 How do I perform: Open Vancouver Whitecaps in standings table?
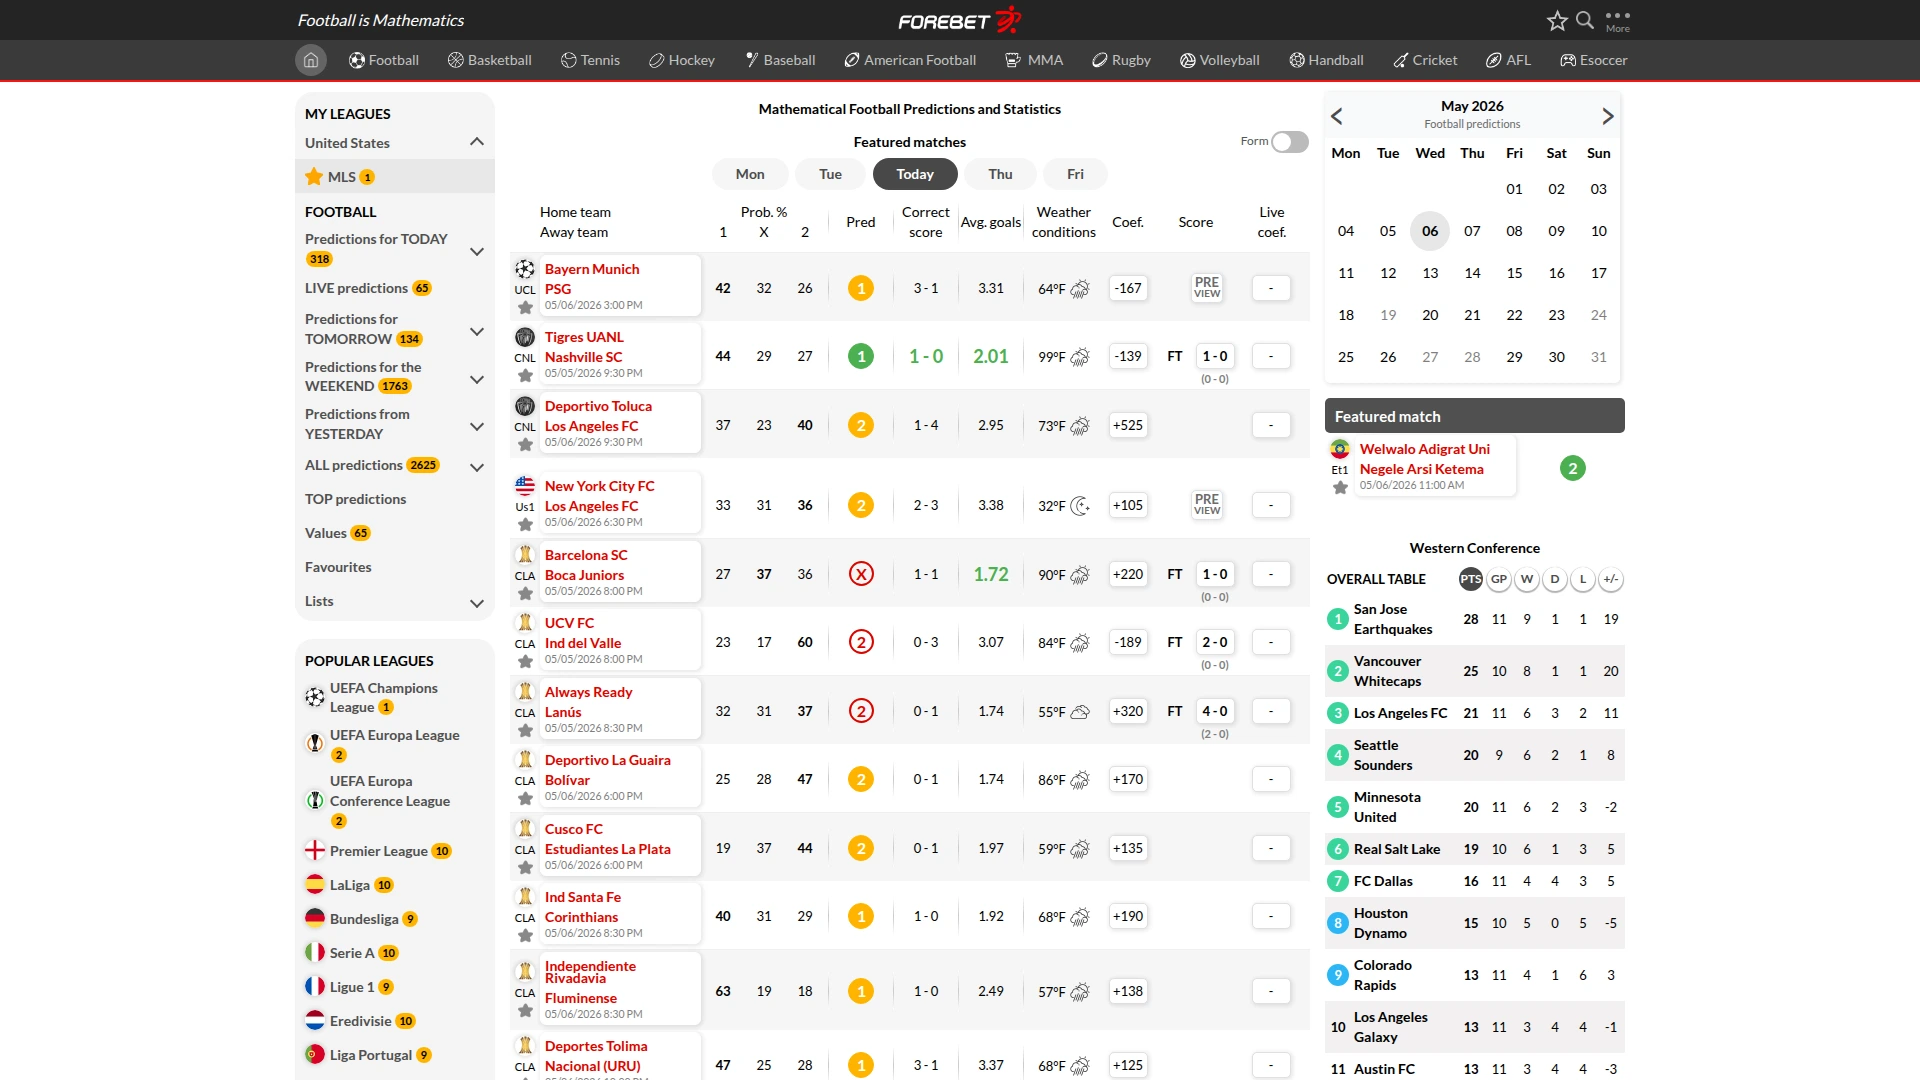(x=1387, y=671)
